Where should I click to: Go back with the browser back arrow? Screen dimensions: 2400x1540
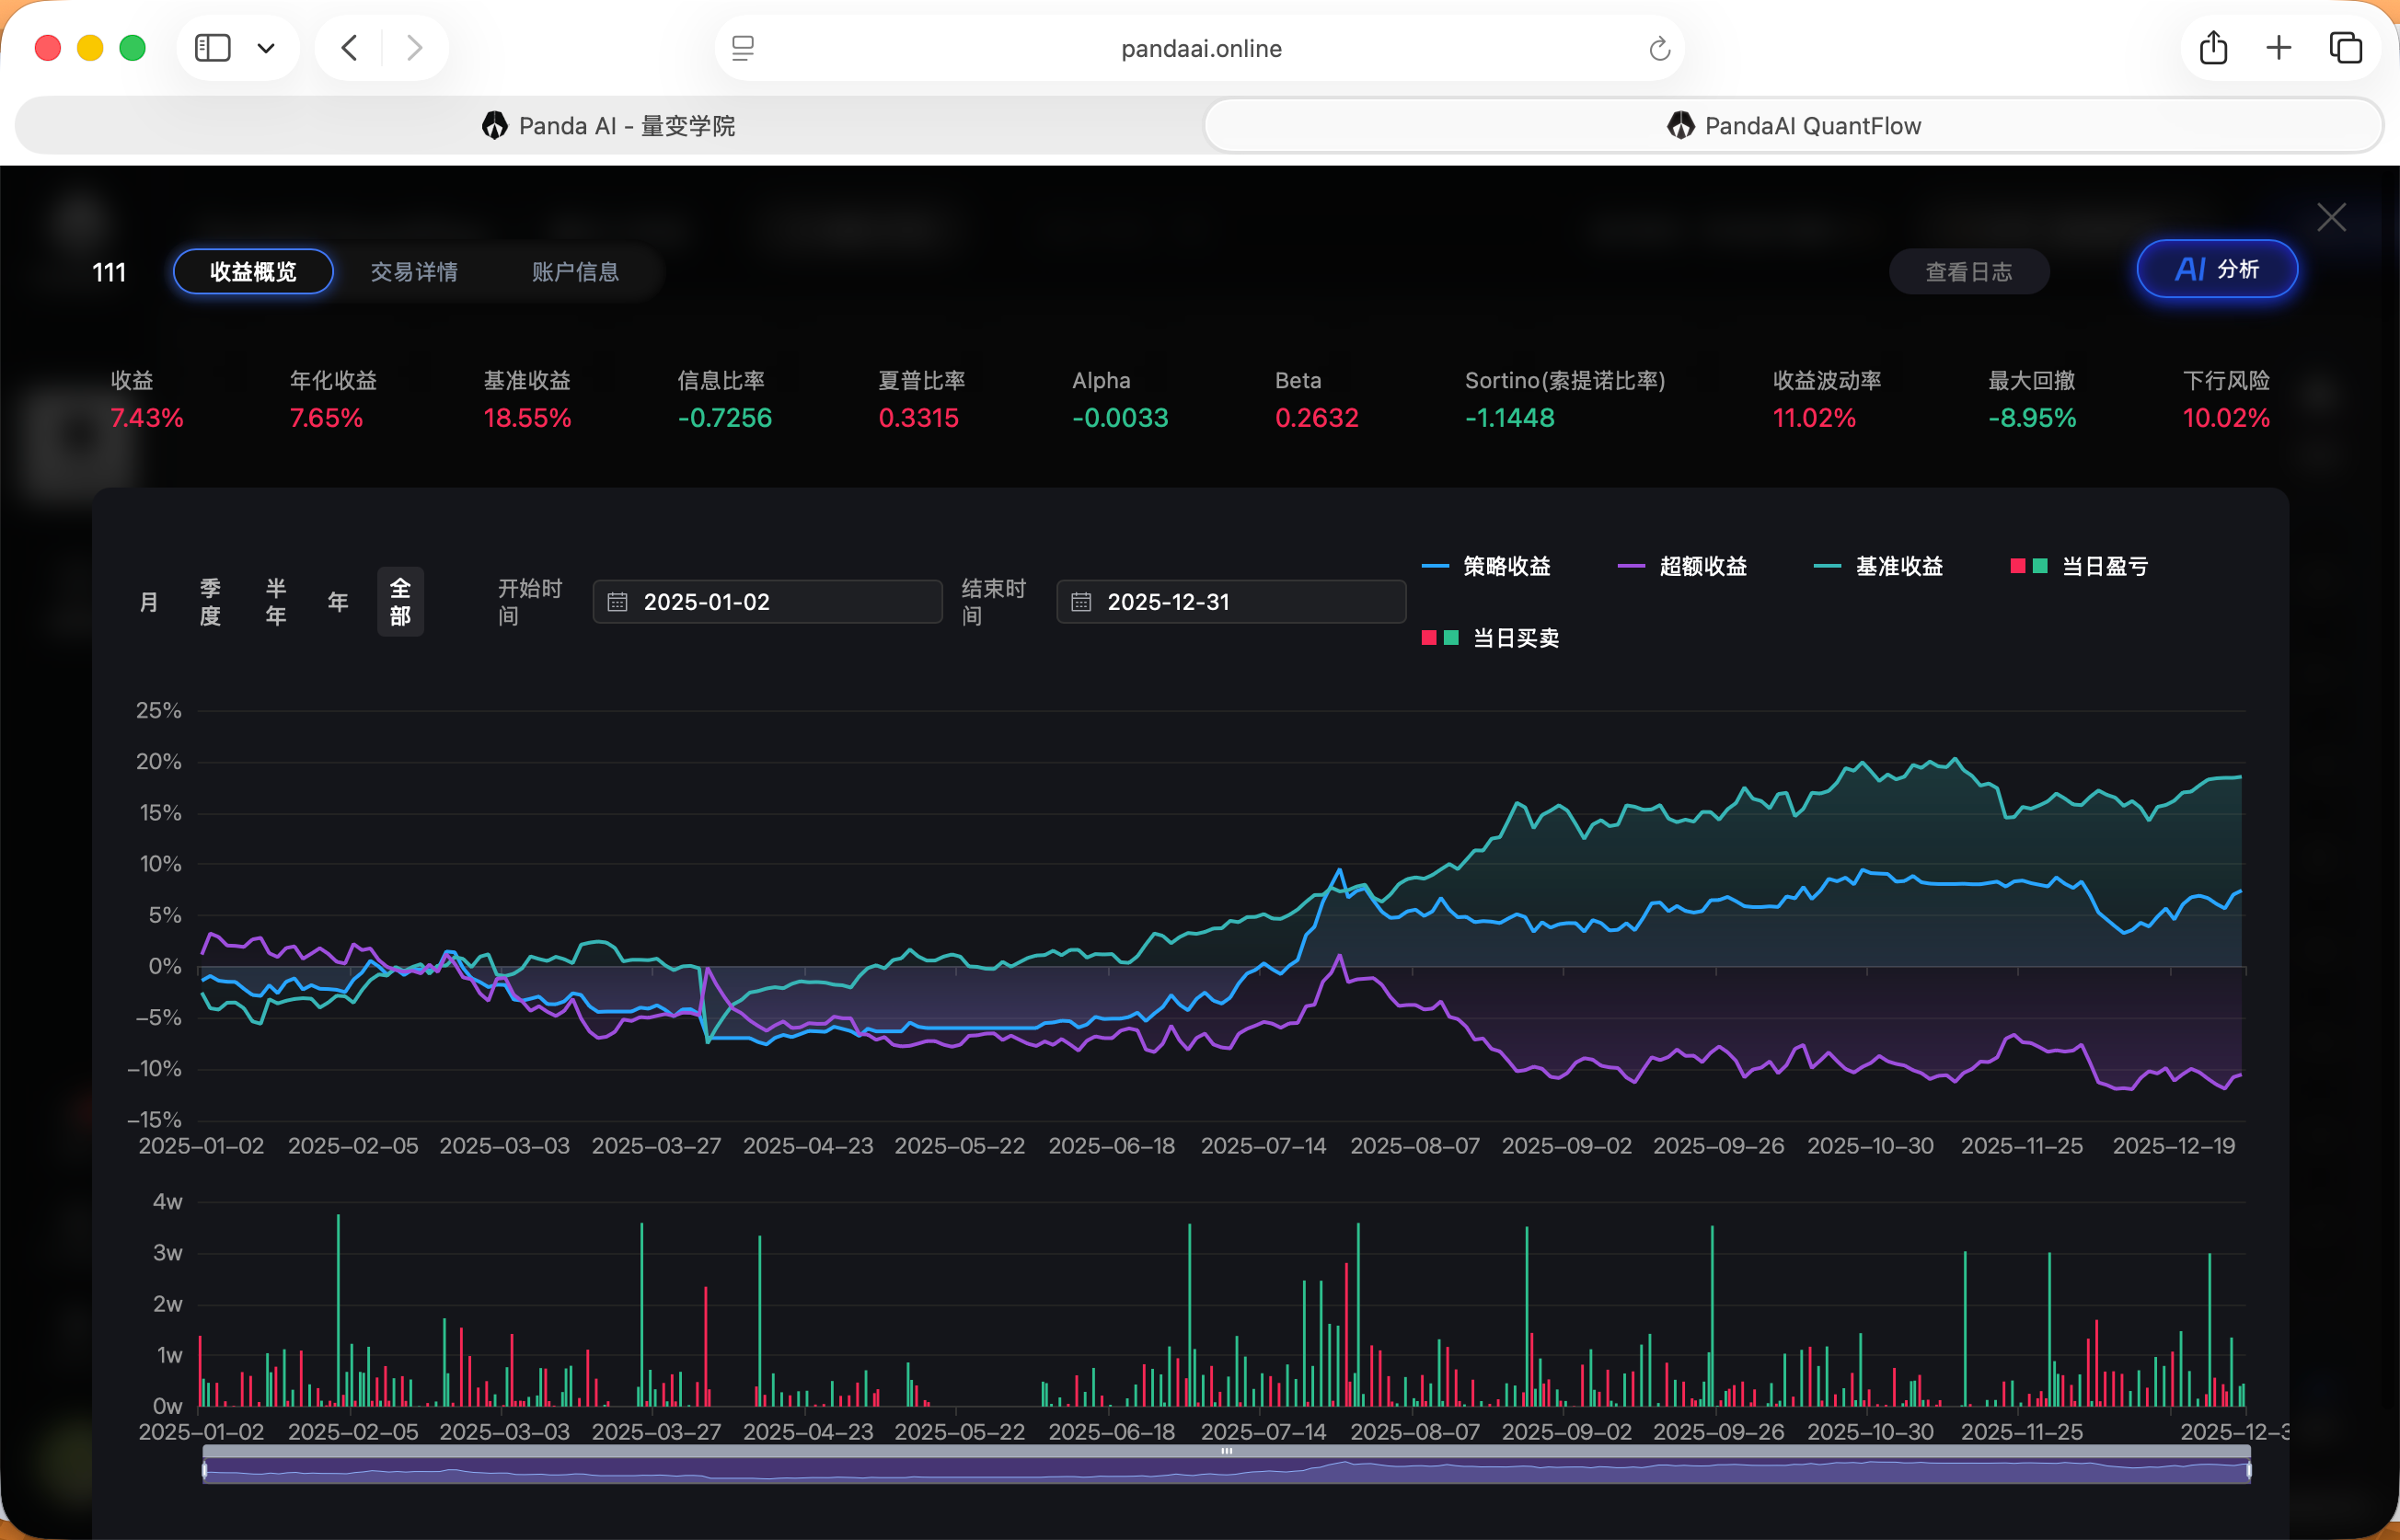coord(349,48)
